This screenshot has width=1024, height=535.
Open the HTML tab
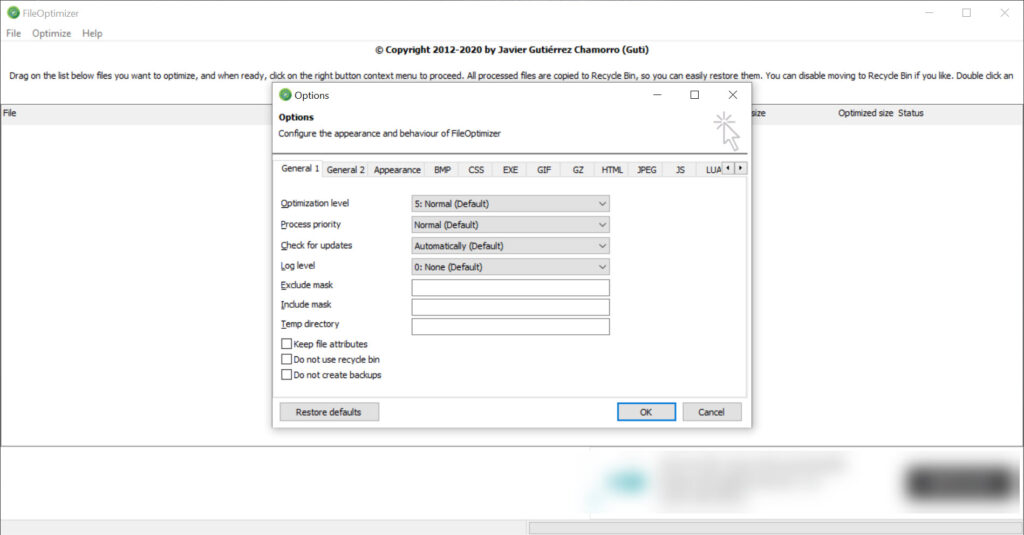click(x=612, y=170)
